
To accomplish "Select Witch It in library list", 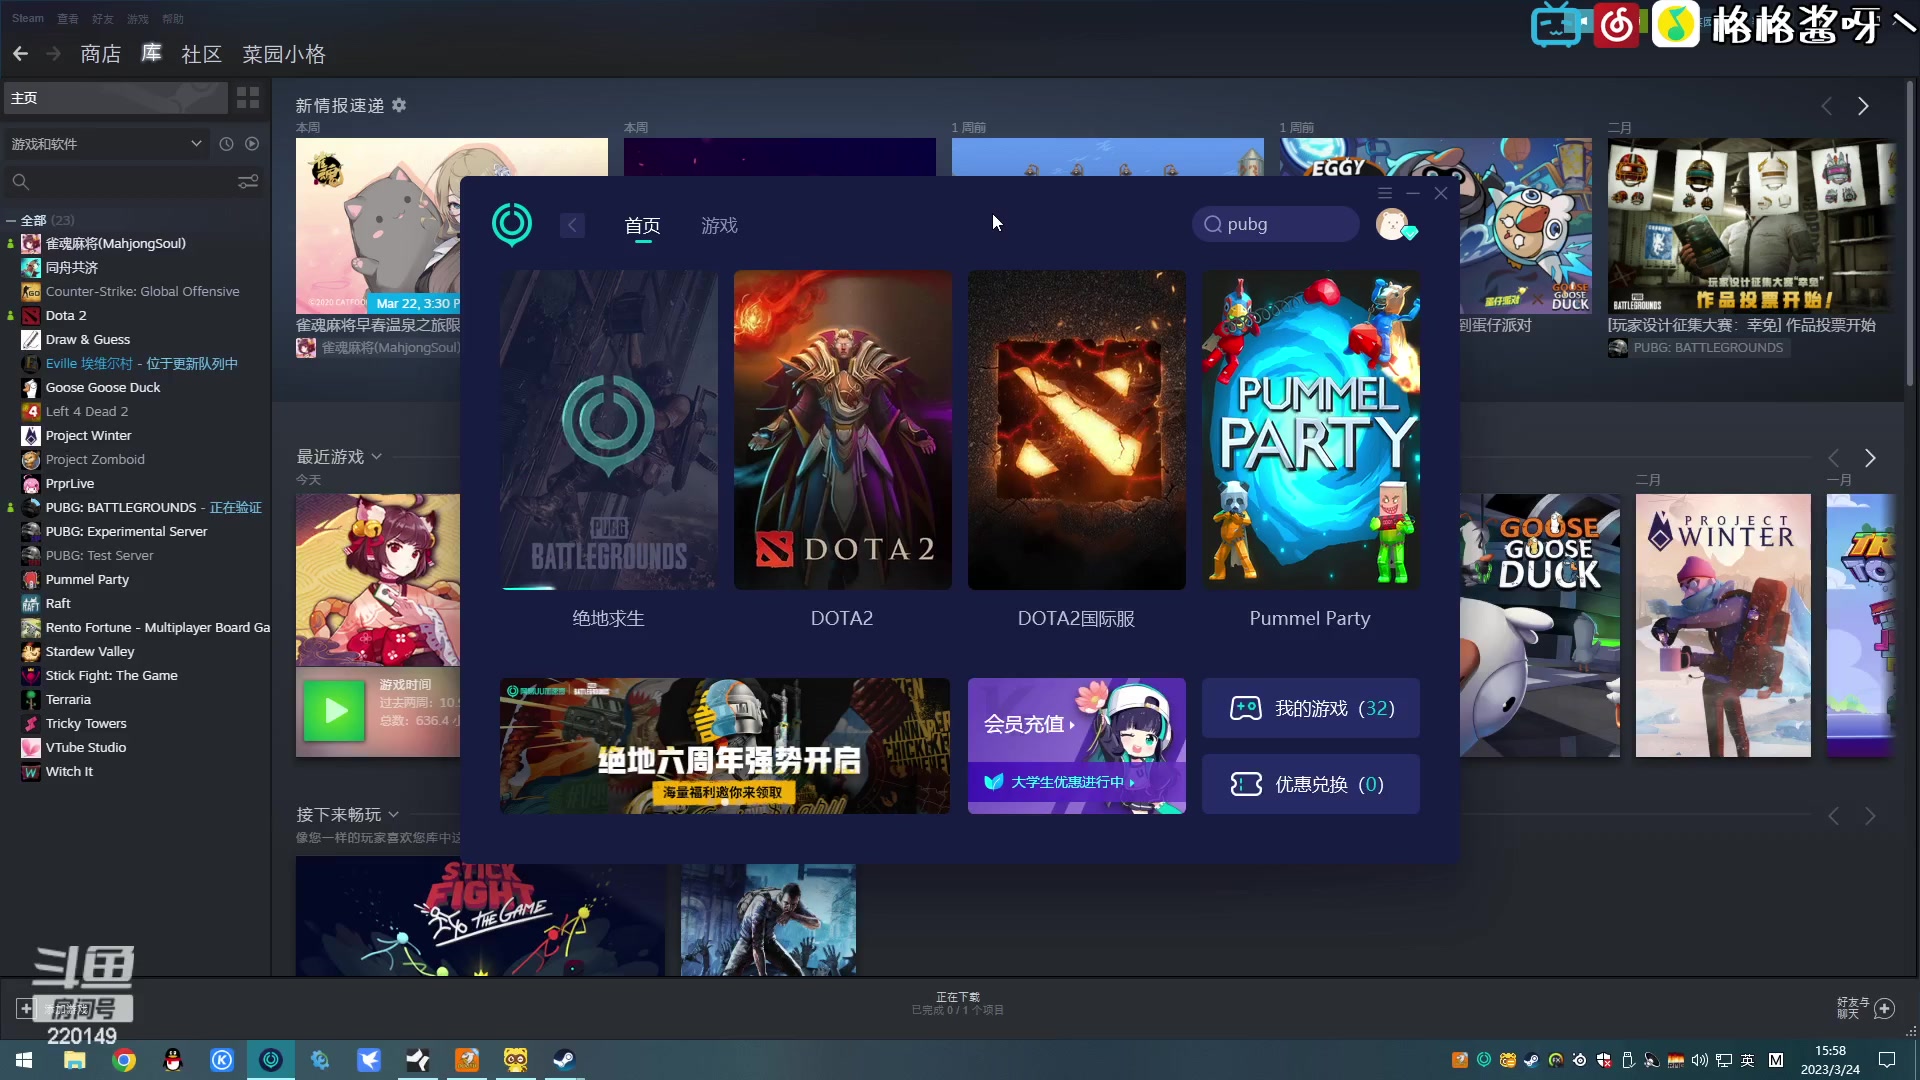I will (x=69, y=771).
